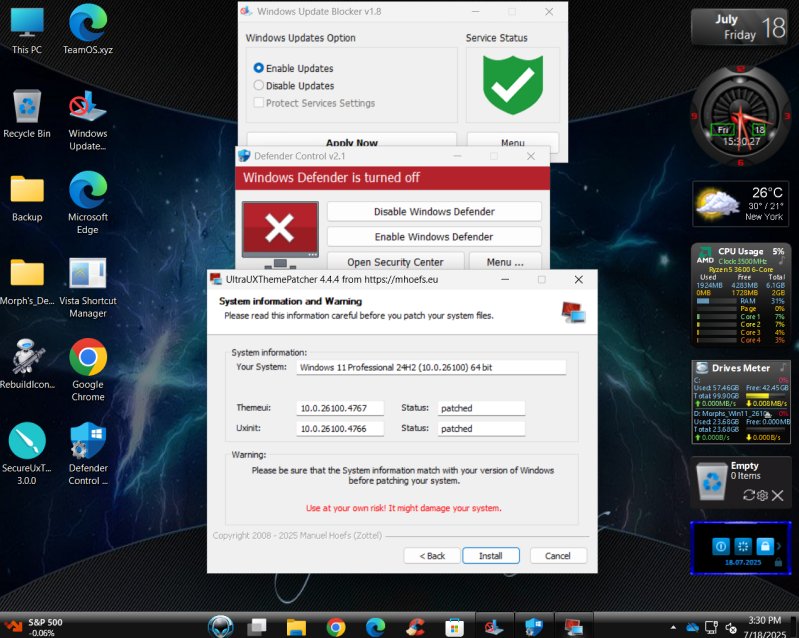
Task: Click Open Security Center button
Action: tap(395, 262)
